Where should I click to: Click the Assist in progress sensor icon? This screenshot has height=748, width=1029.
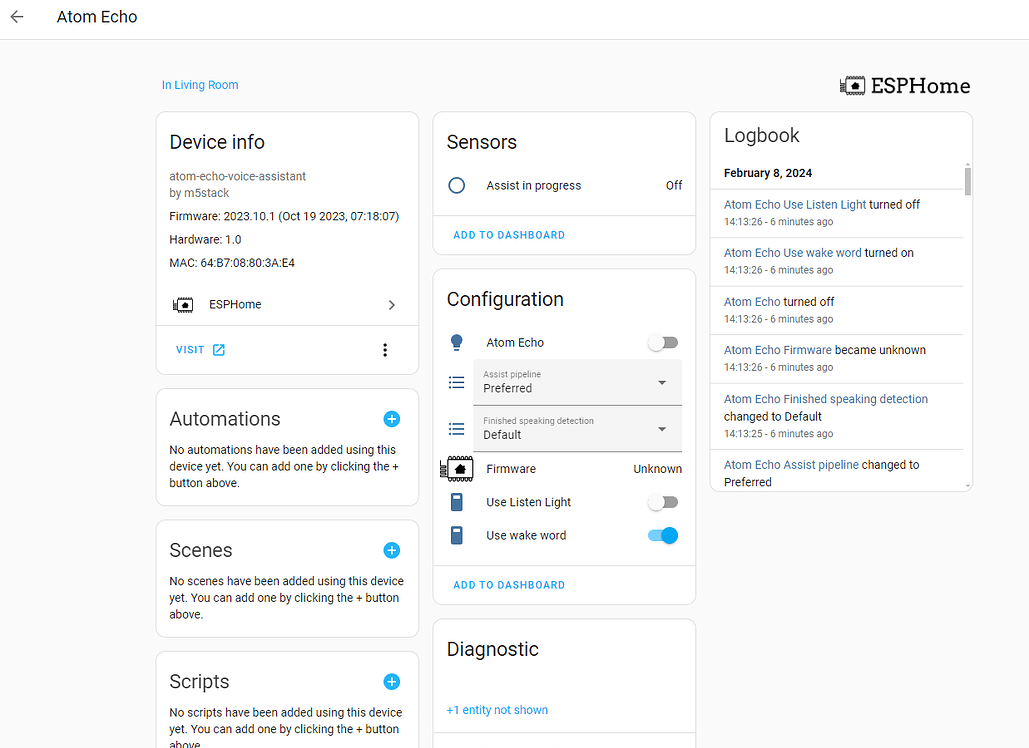(x=456, y=185)
